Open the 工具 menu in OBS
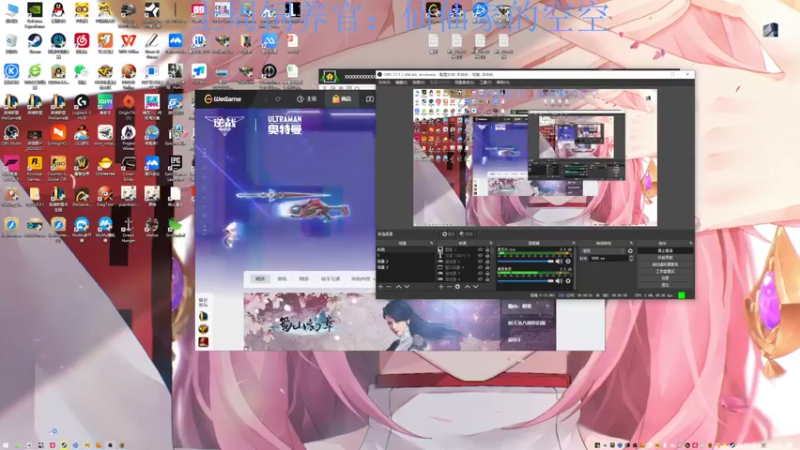 (485, 82)
